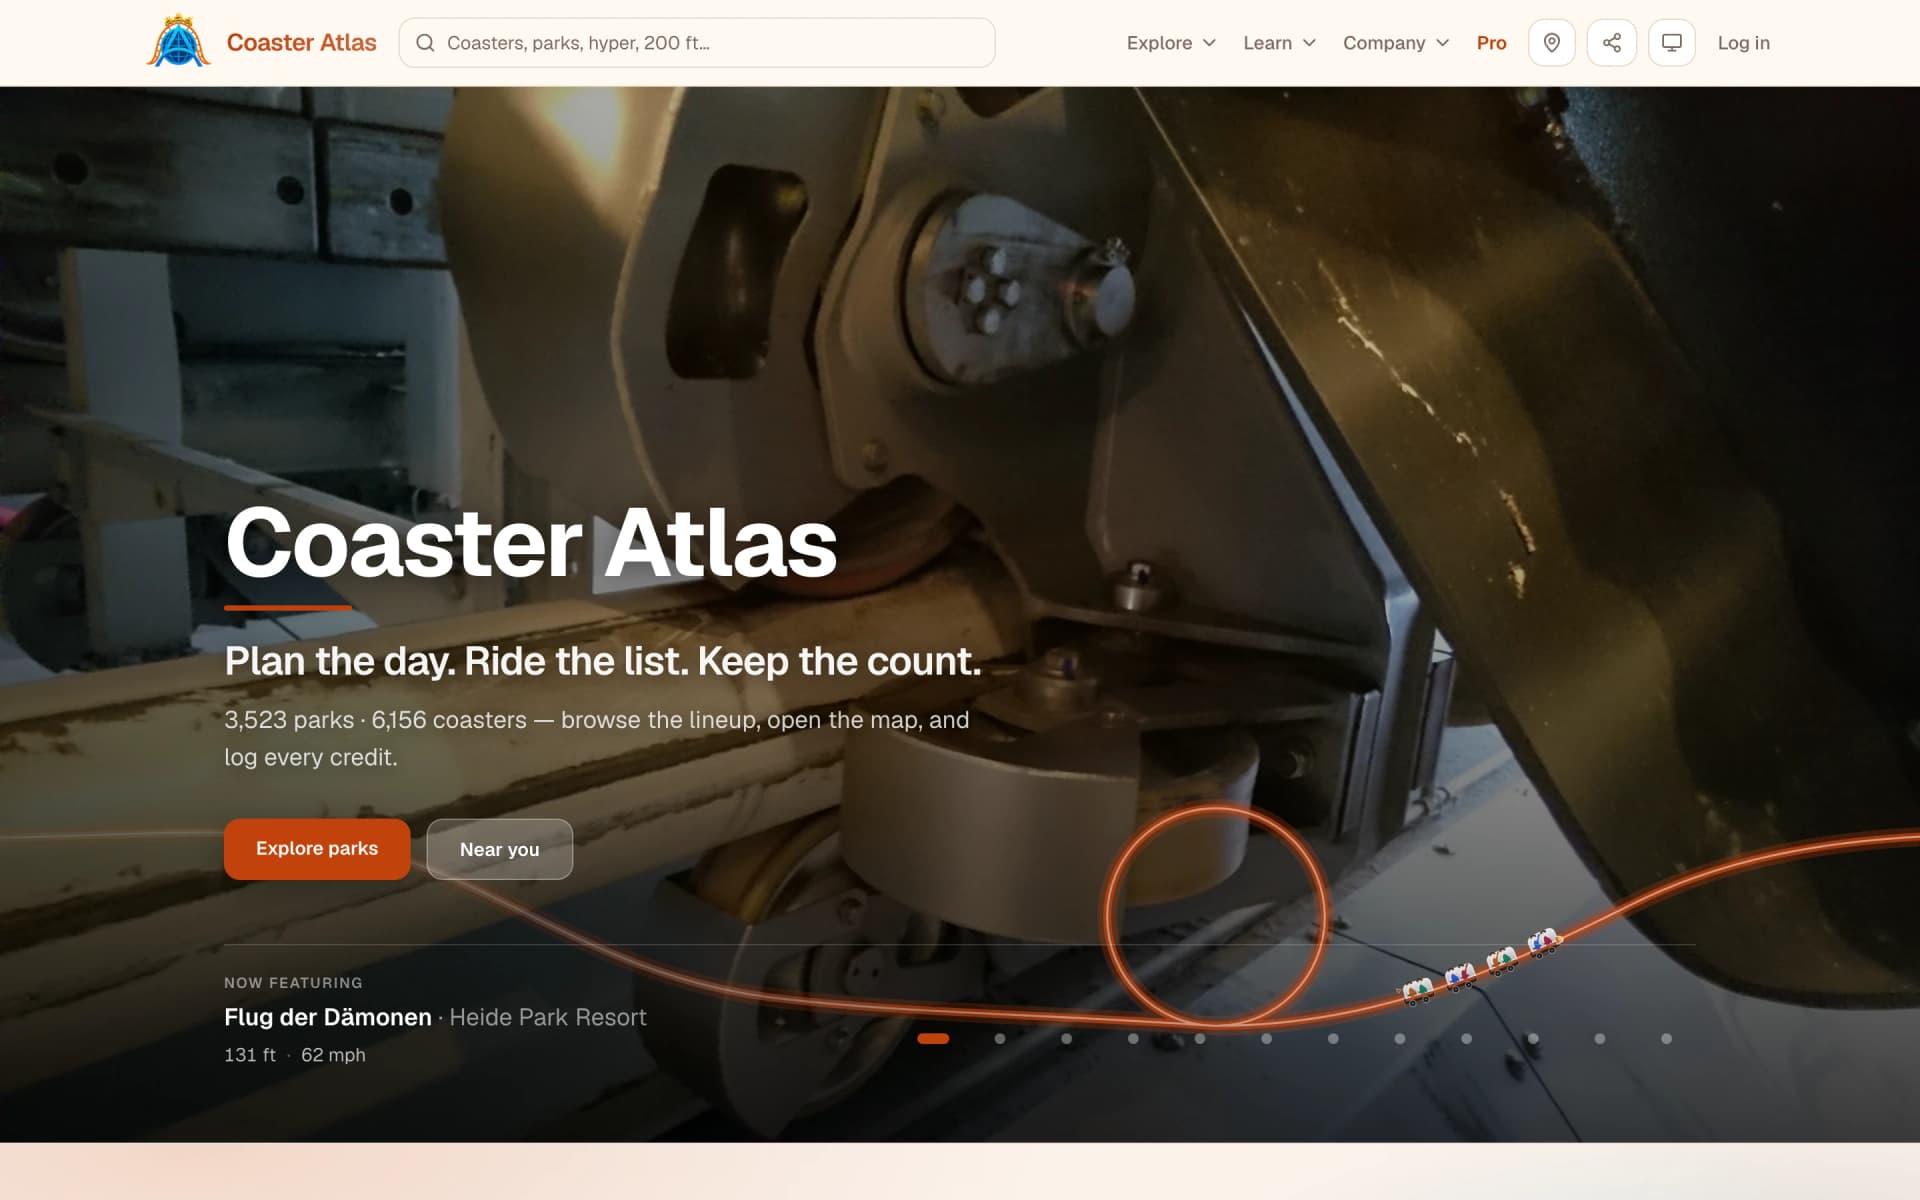This screenshot has width=1920, height=1200.
Task: Go to the eleventh carousel slide dot
Action: pos(1600,1039)
